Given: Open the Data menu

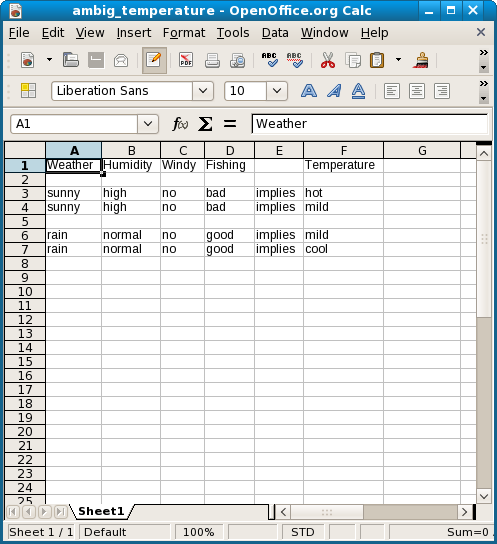Looking at the screenshot, I should [x=275, y=33].
